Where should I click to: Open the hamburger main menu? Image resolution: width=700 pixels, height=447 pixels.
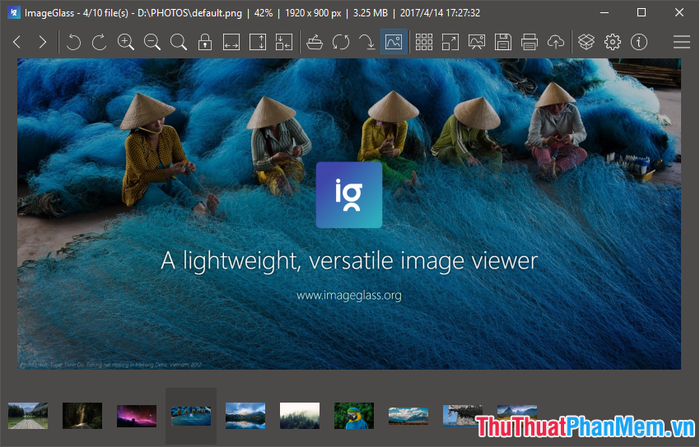[682, 42]
